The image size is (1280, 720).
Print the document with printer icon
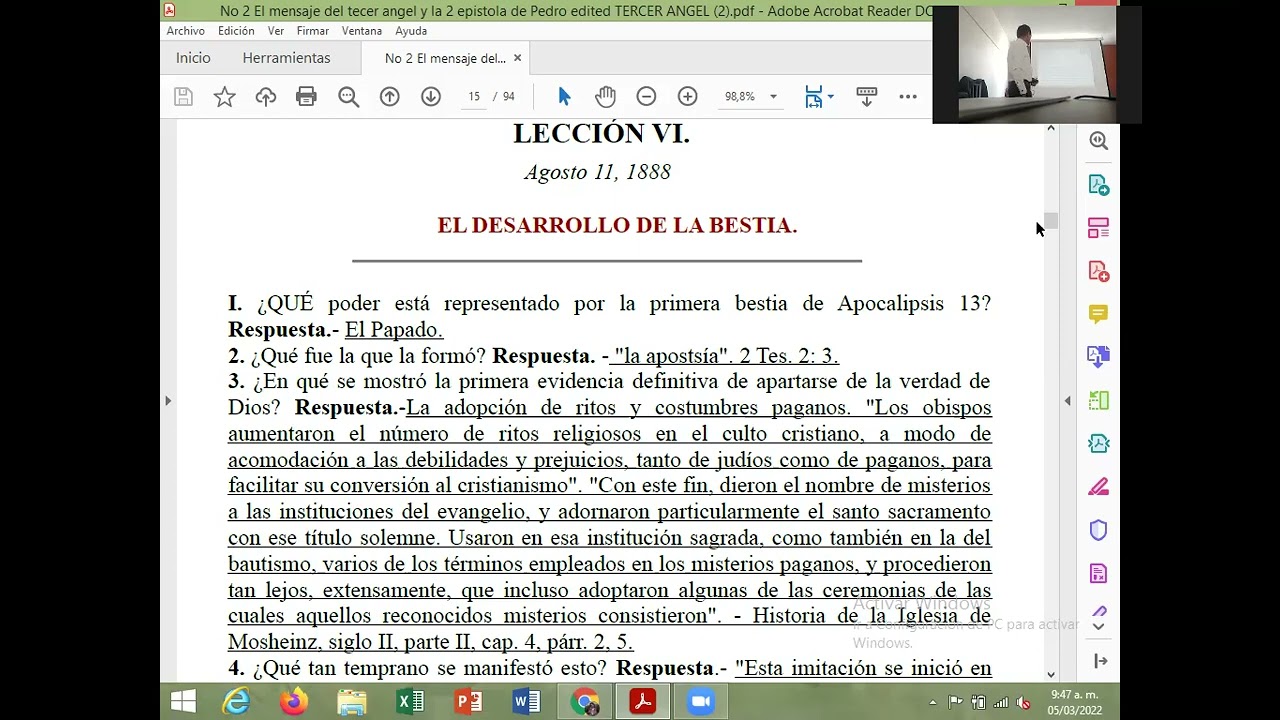pyautogui.click(x=306, y=96)
